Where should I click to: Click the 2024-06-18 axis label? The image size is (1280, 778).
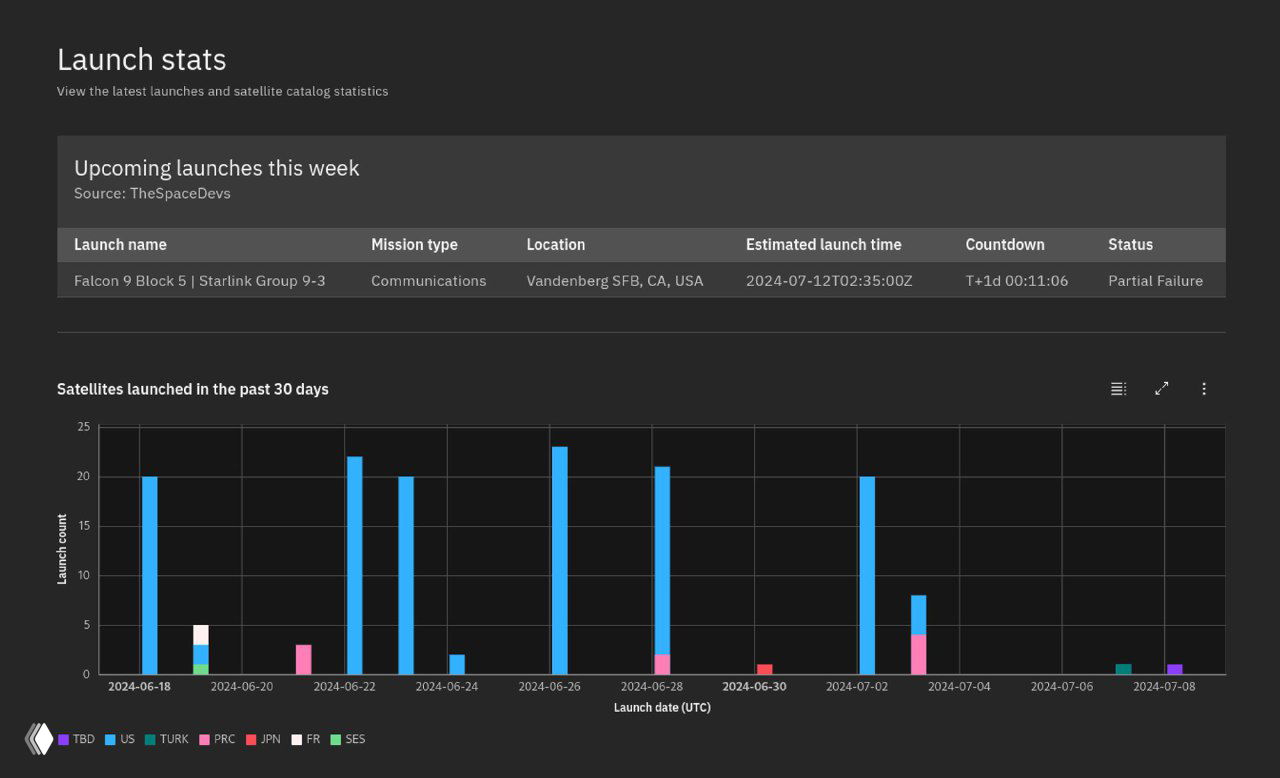(139, 687)
